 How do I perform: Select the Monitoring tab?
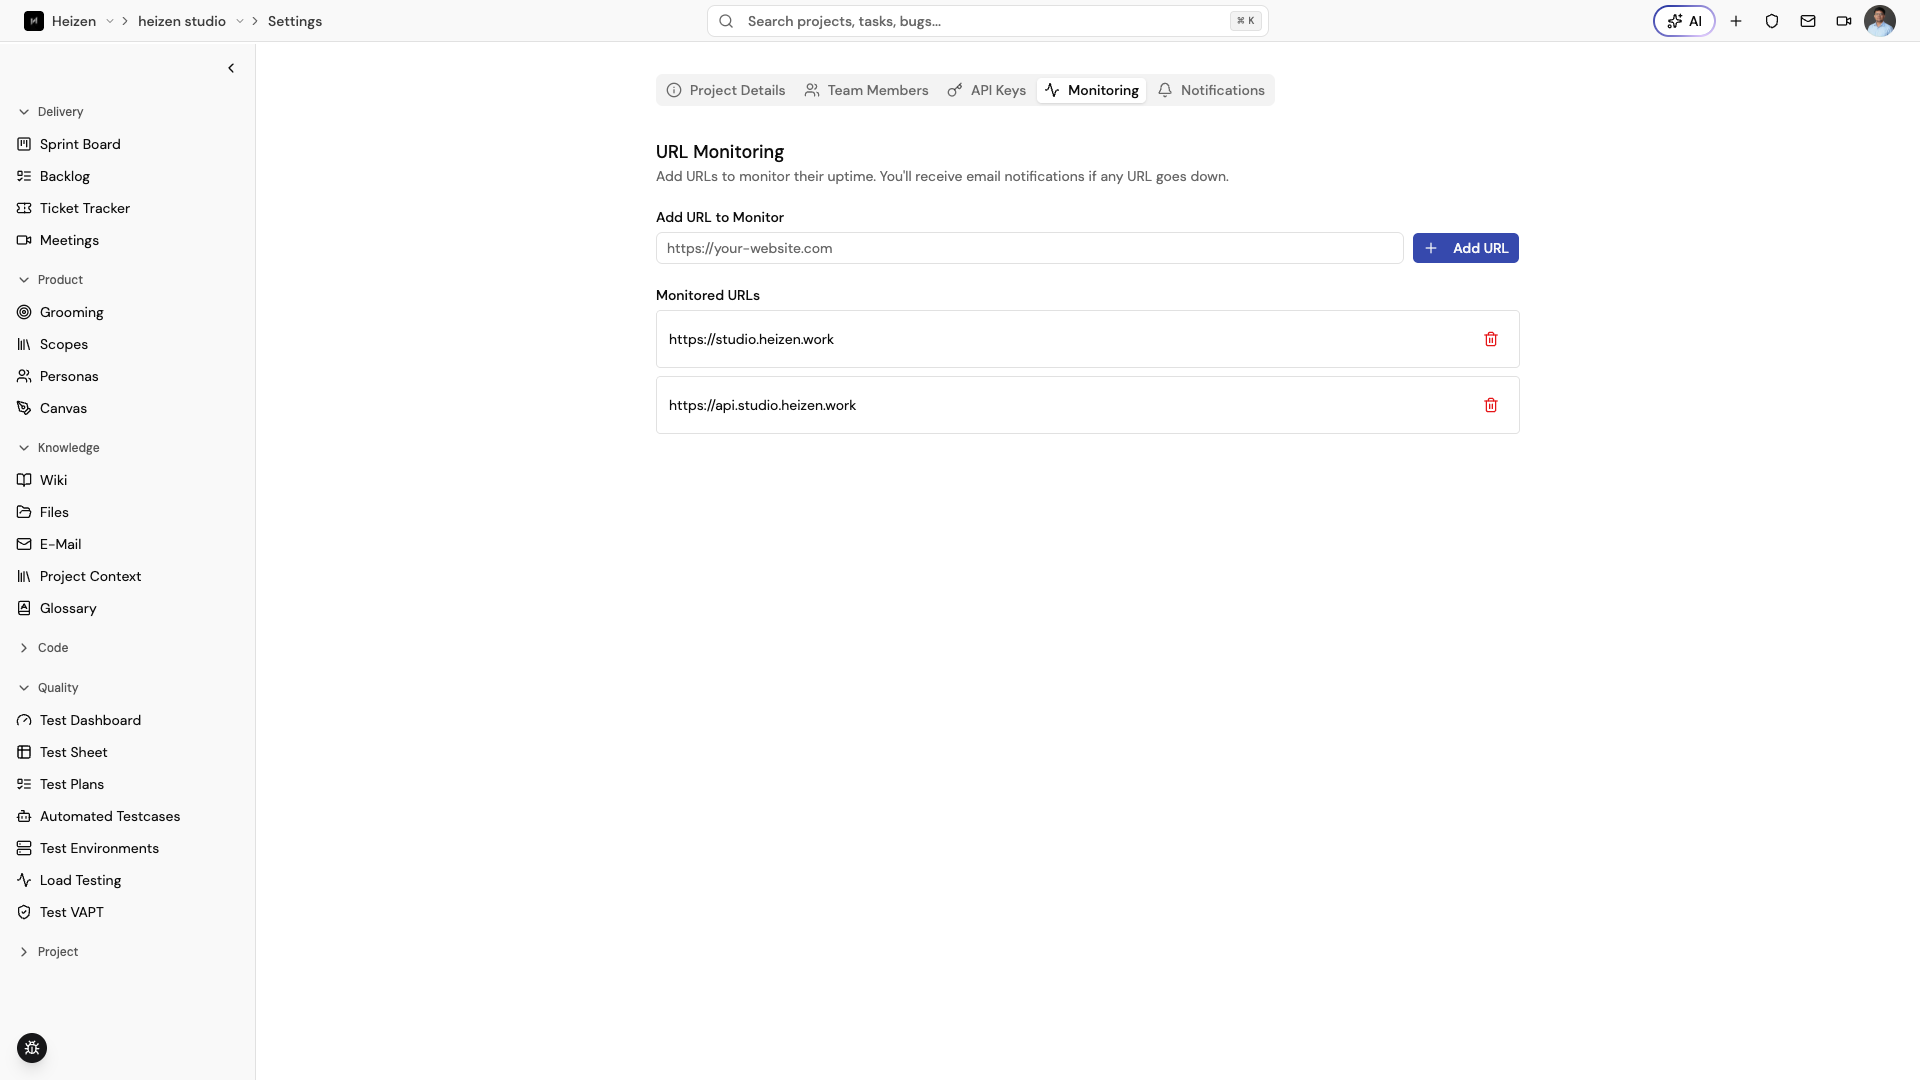pos(1092,90)
